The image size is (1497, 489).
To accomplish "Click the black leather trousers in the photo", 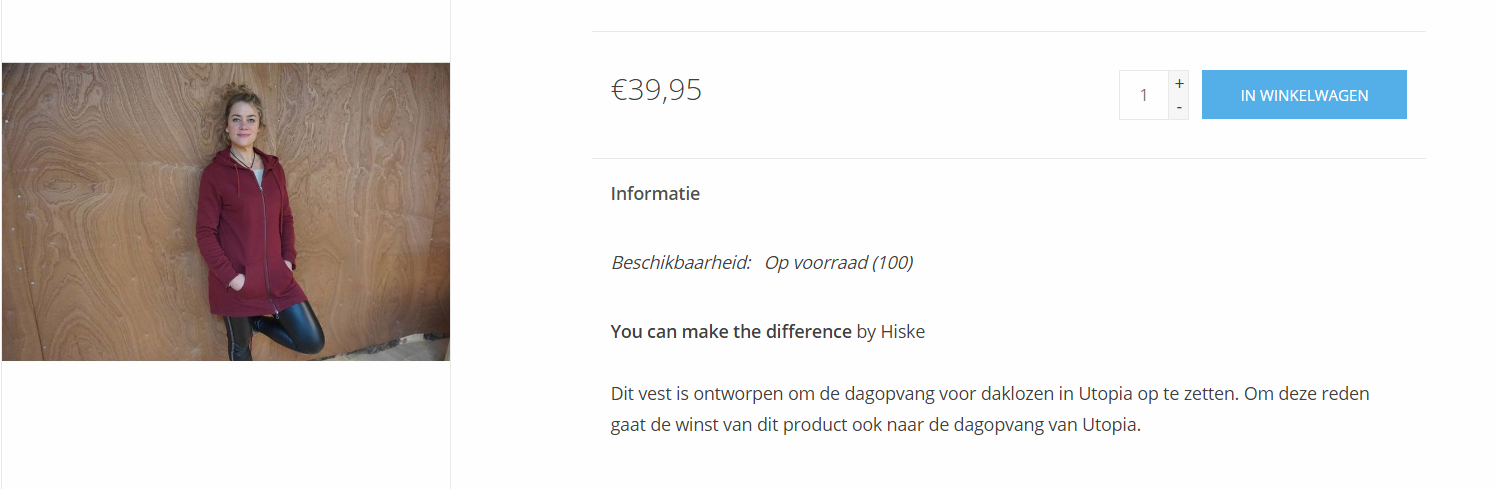I will tap(283, 330).
